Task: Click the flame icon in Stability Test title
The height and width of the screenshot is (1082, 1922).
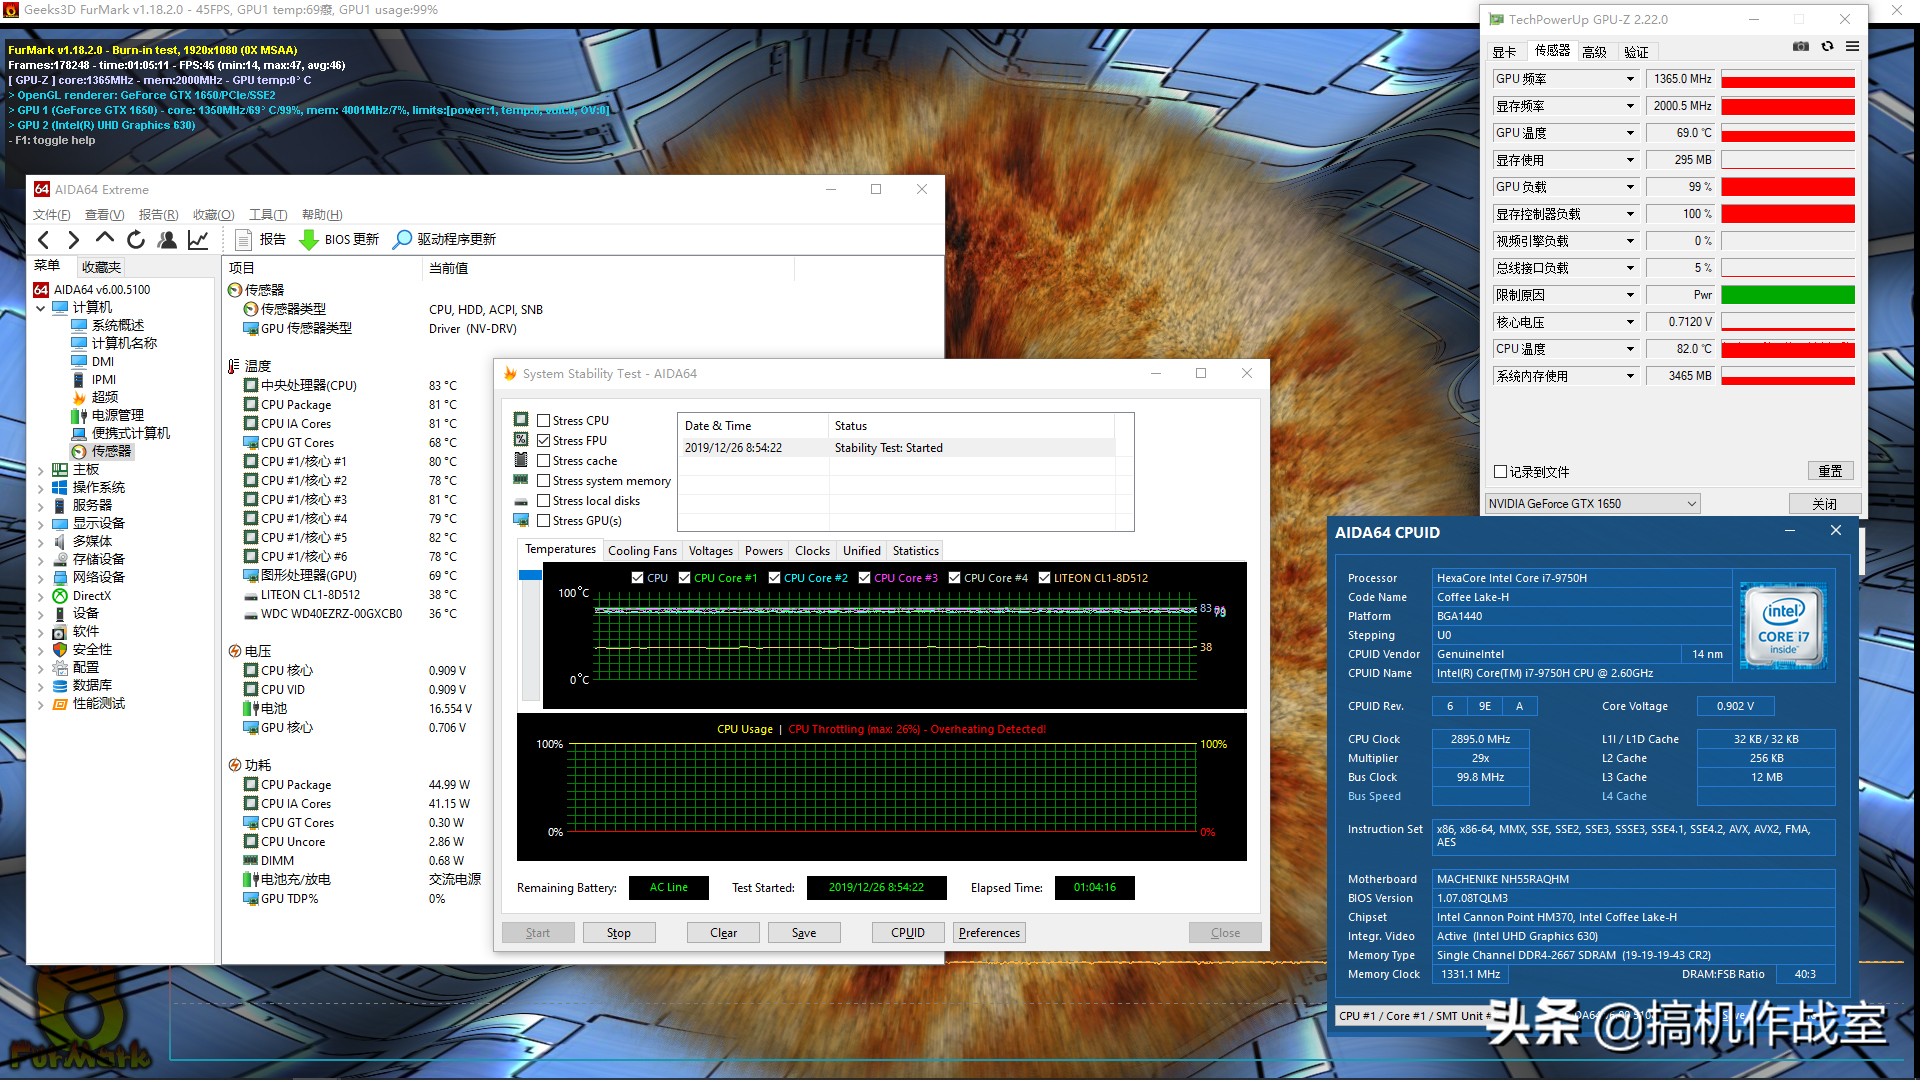Action: click(510, 374)
